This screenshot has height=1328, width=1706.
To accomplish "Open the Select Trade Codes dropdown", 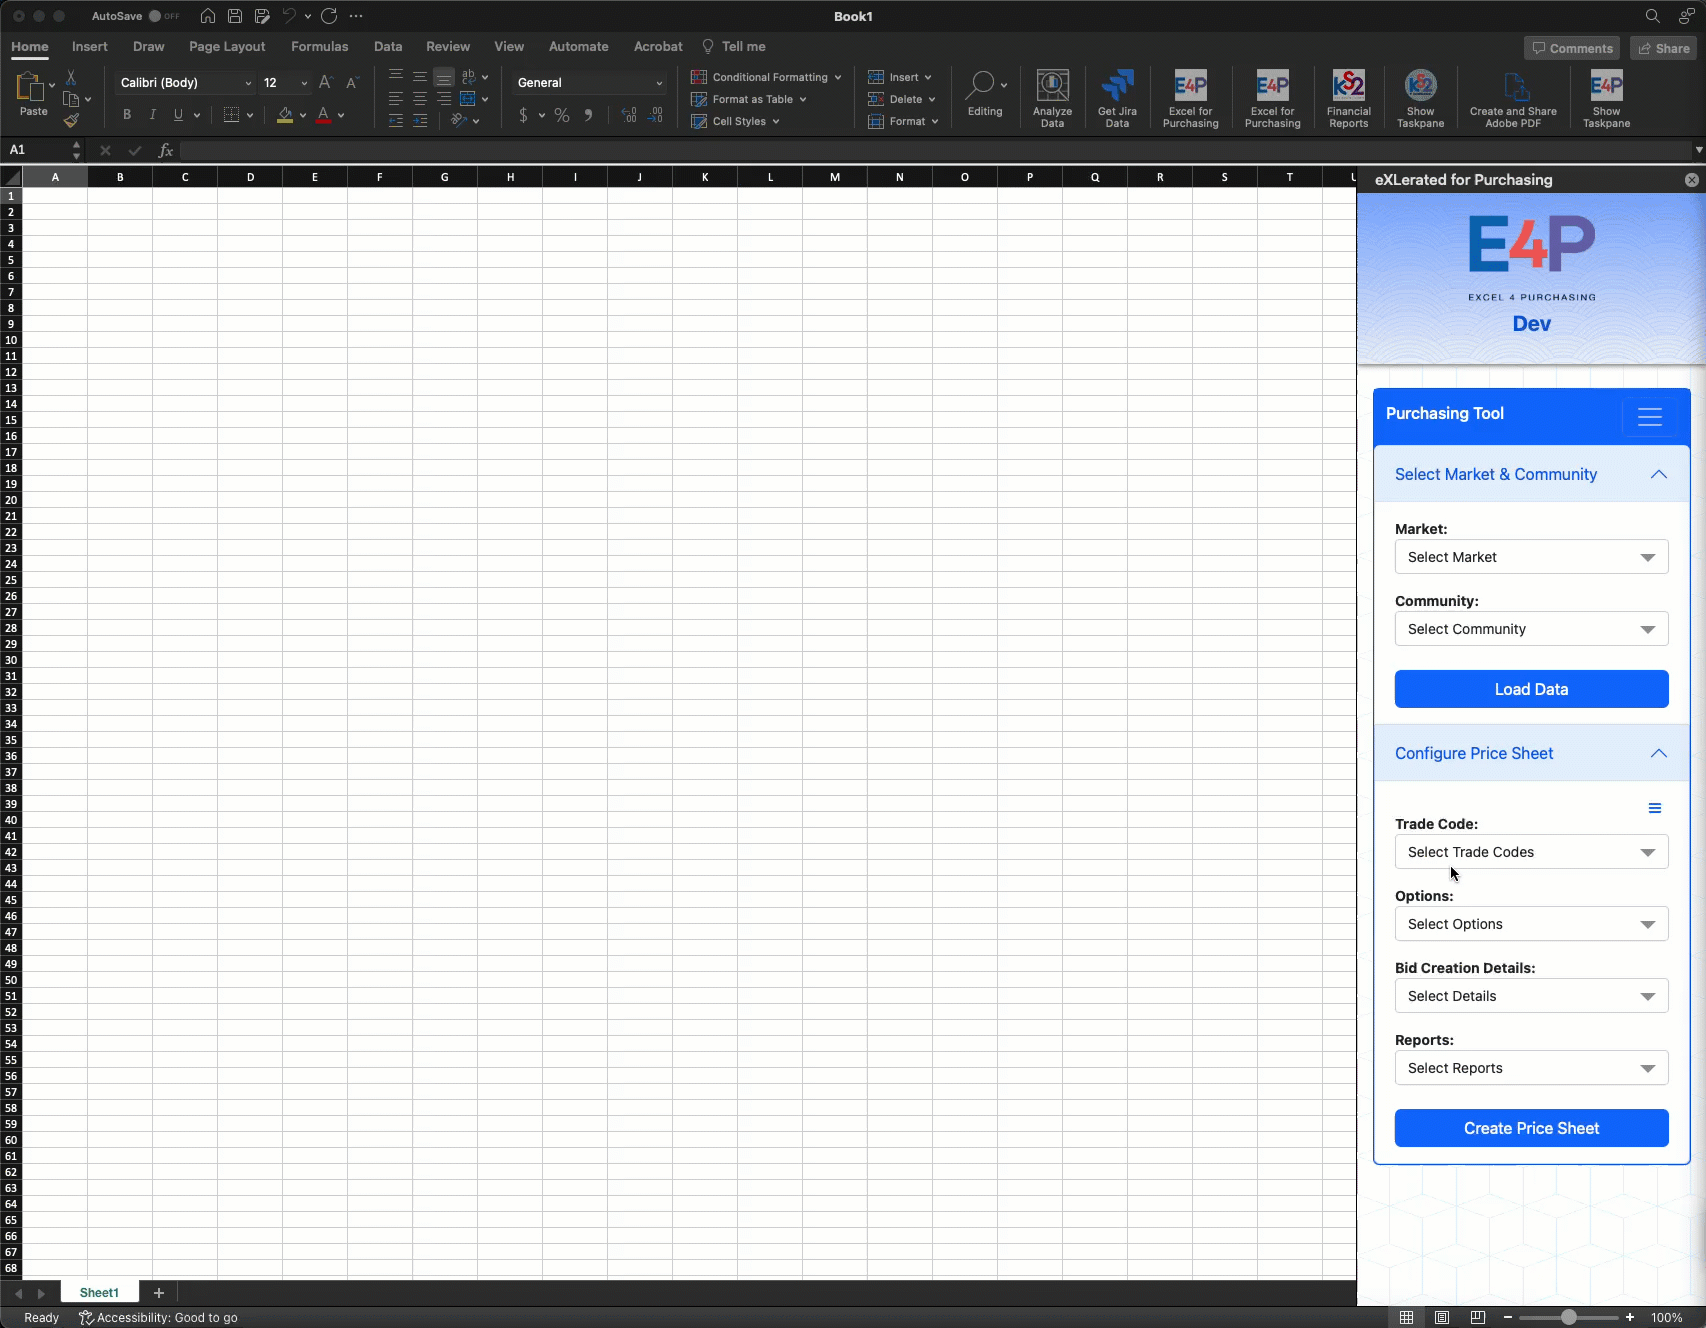I will click(1531, 852).
